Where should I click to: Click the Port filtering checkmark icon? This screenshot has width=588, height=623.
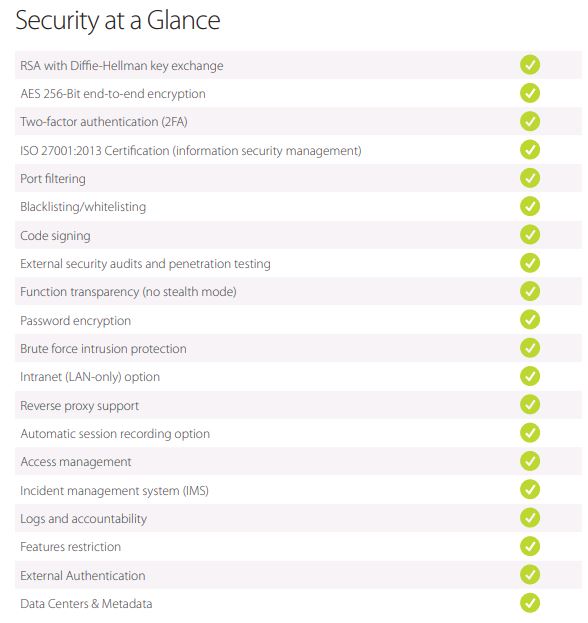(530, 178)
